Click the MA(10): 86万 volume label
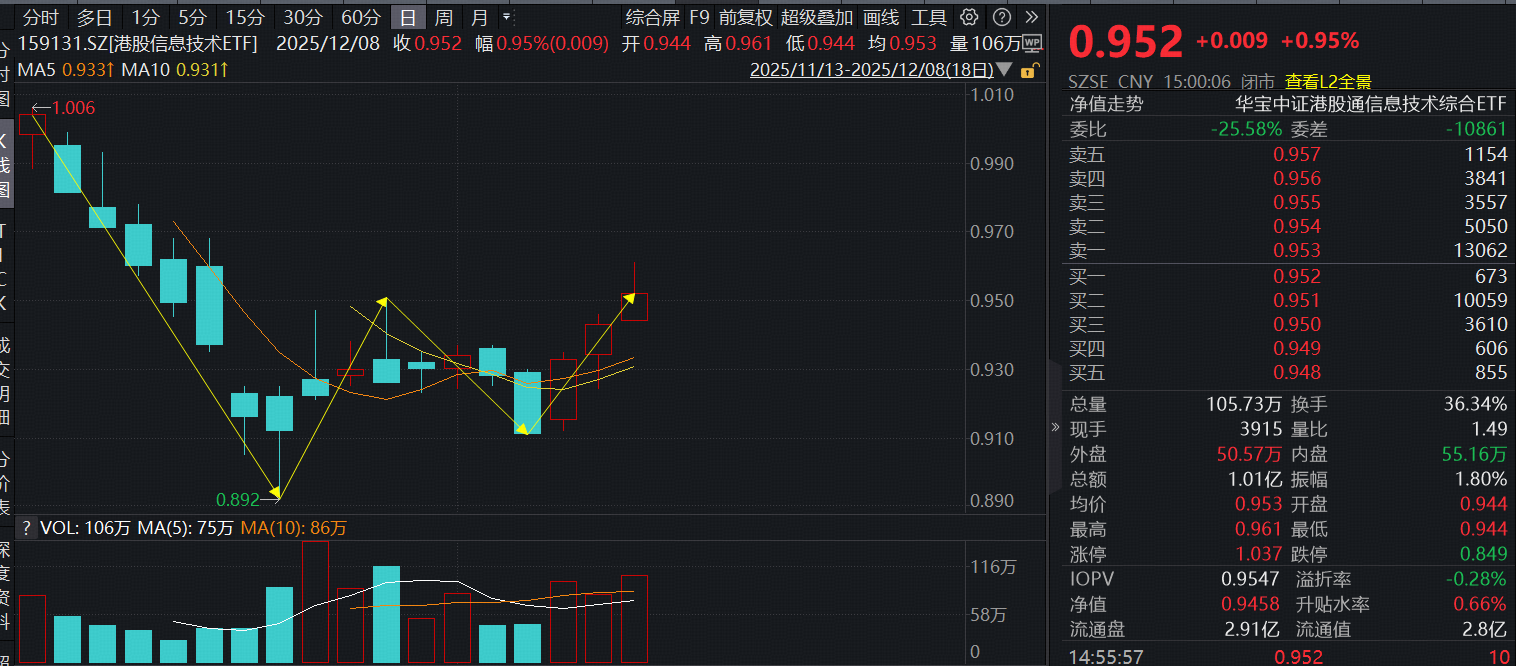This screenshot has height=666, width=1516. point(293,528)
